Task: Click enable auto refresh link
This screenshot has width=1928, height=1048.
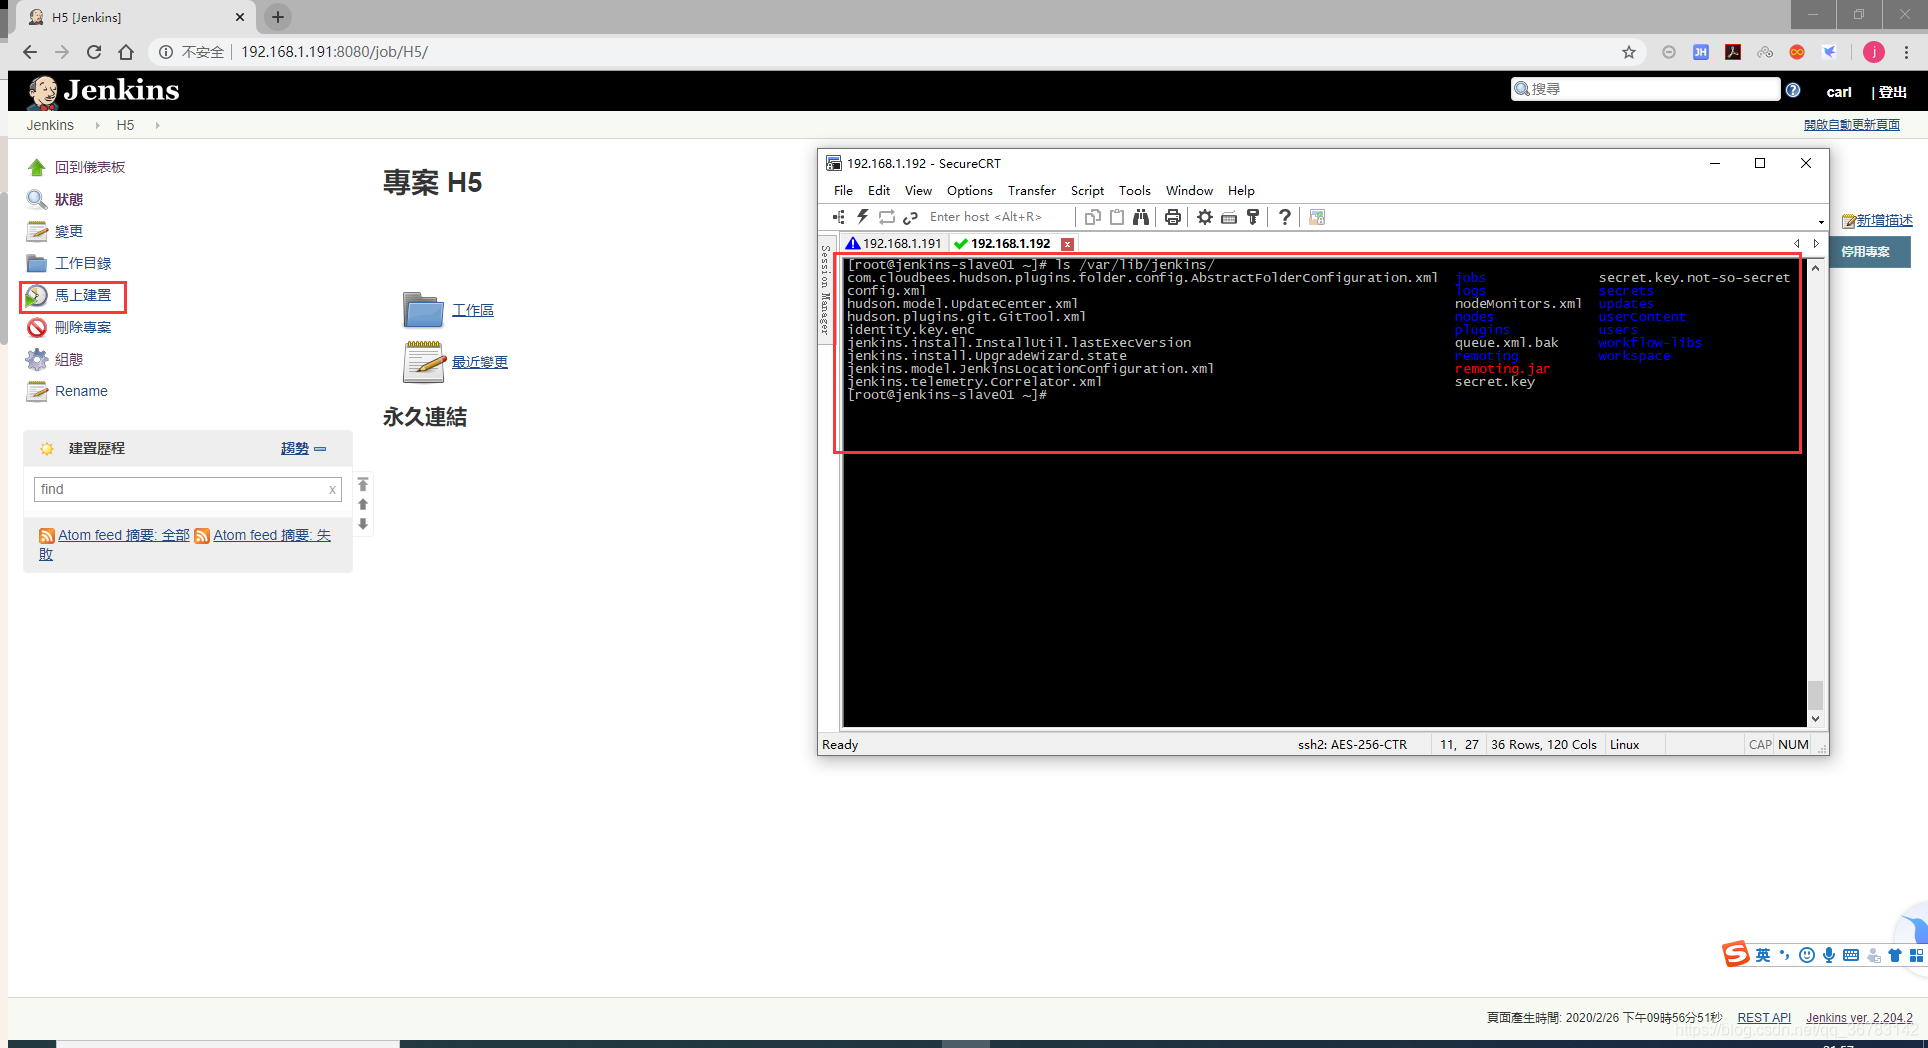Action: click(1852, 125)
